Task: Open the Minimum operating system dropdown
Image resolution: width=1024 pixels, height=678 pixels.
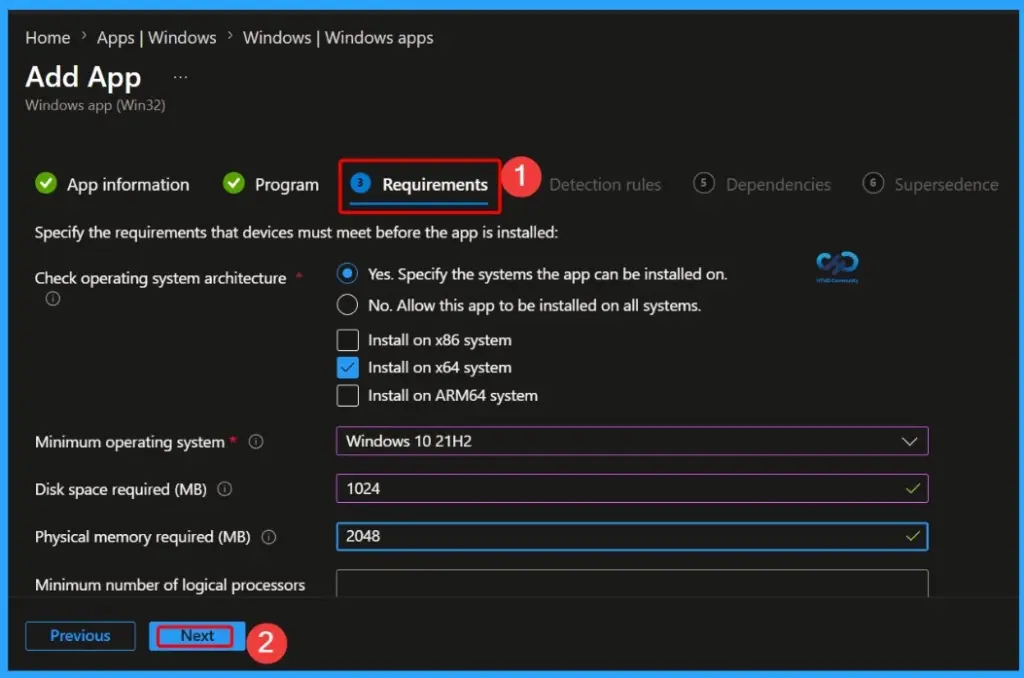Action: pyautogui.click(x=632, y=441)
